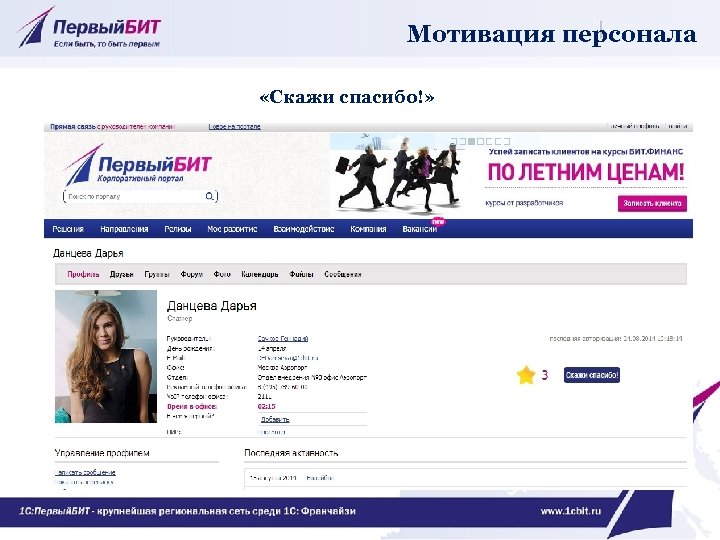Click the e-mail address link
This screenshot has width=720, height=540.
pyautogui.click(x=288, y=358)
